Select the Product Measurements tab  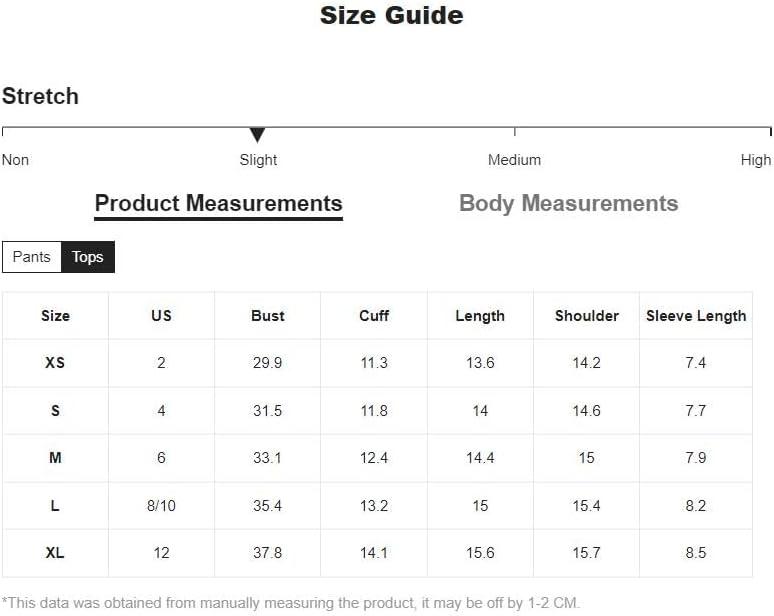click(219, 204)
